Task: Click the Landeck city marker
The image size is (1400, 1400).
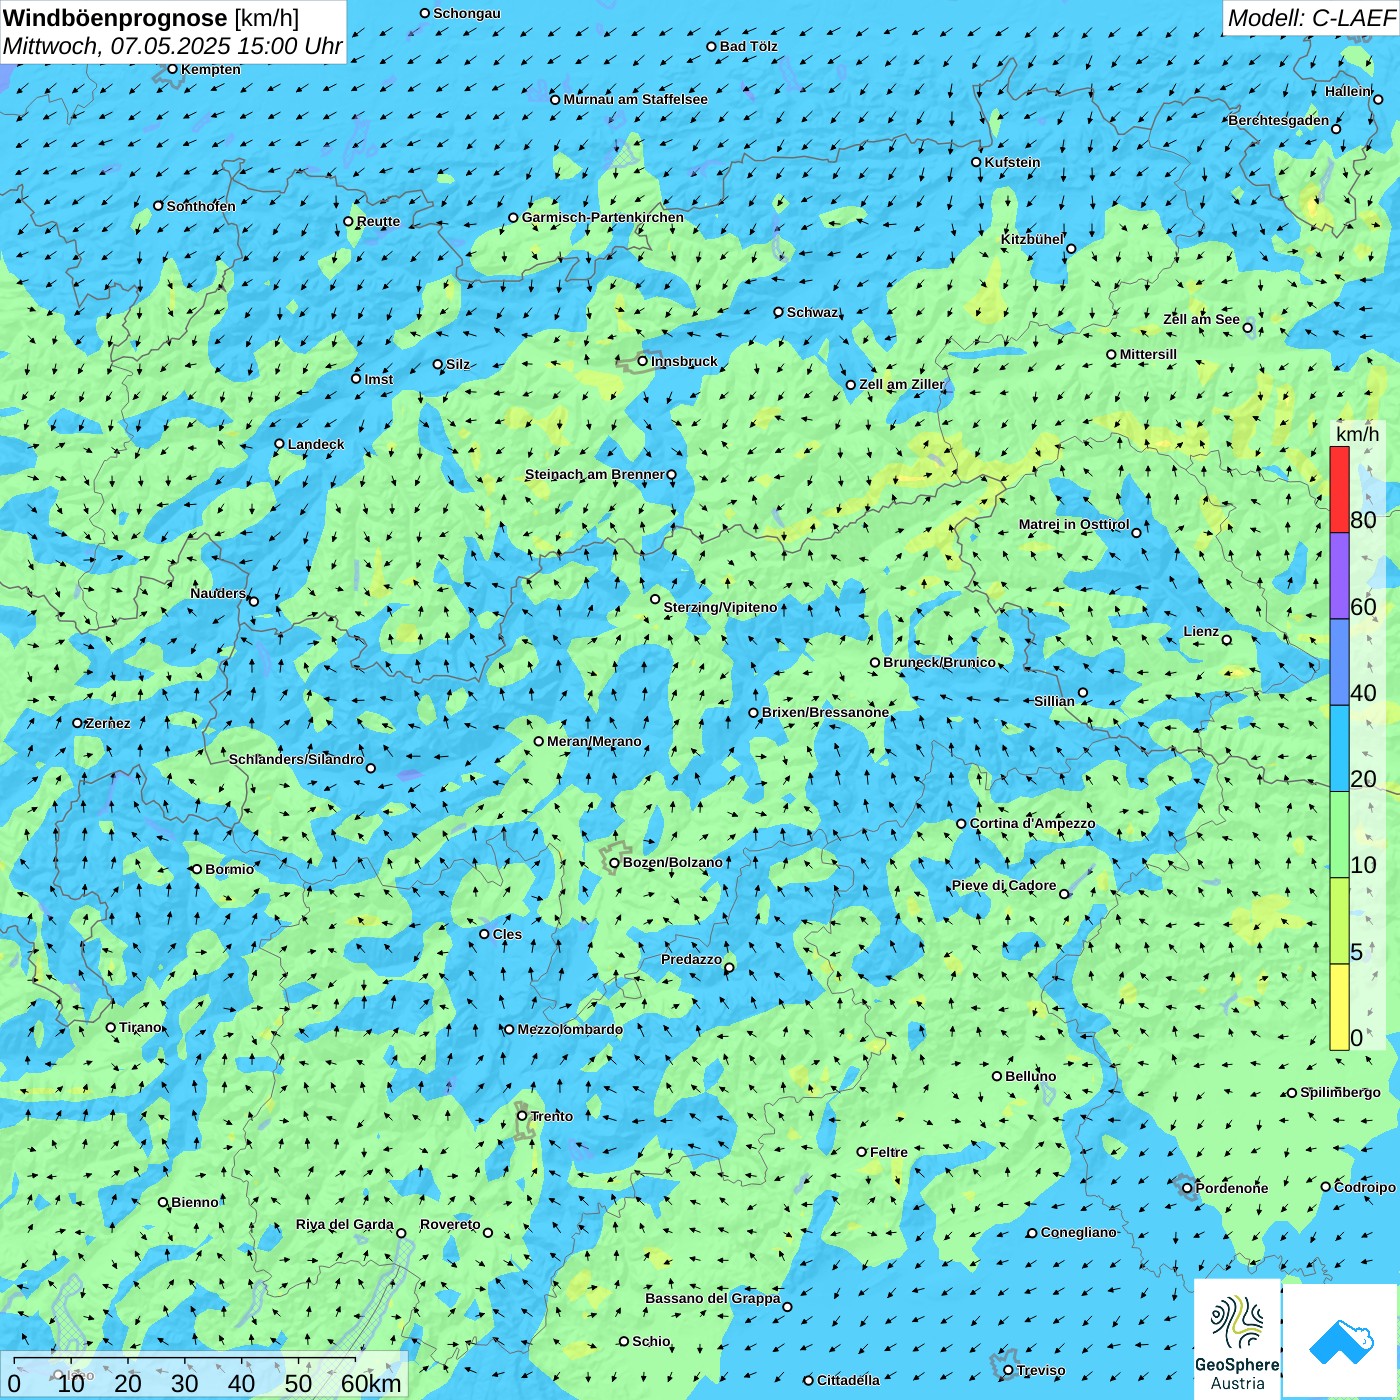Action: pyautogui.click(x=279, y=444)
